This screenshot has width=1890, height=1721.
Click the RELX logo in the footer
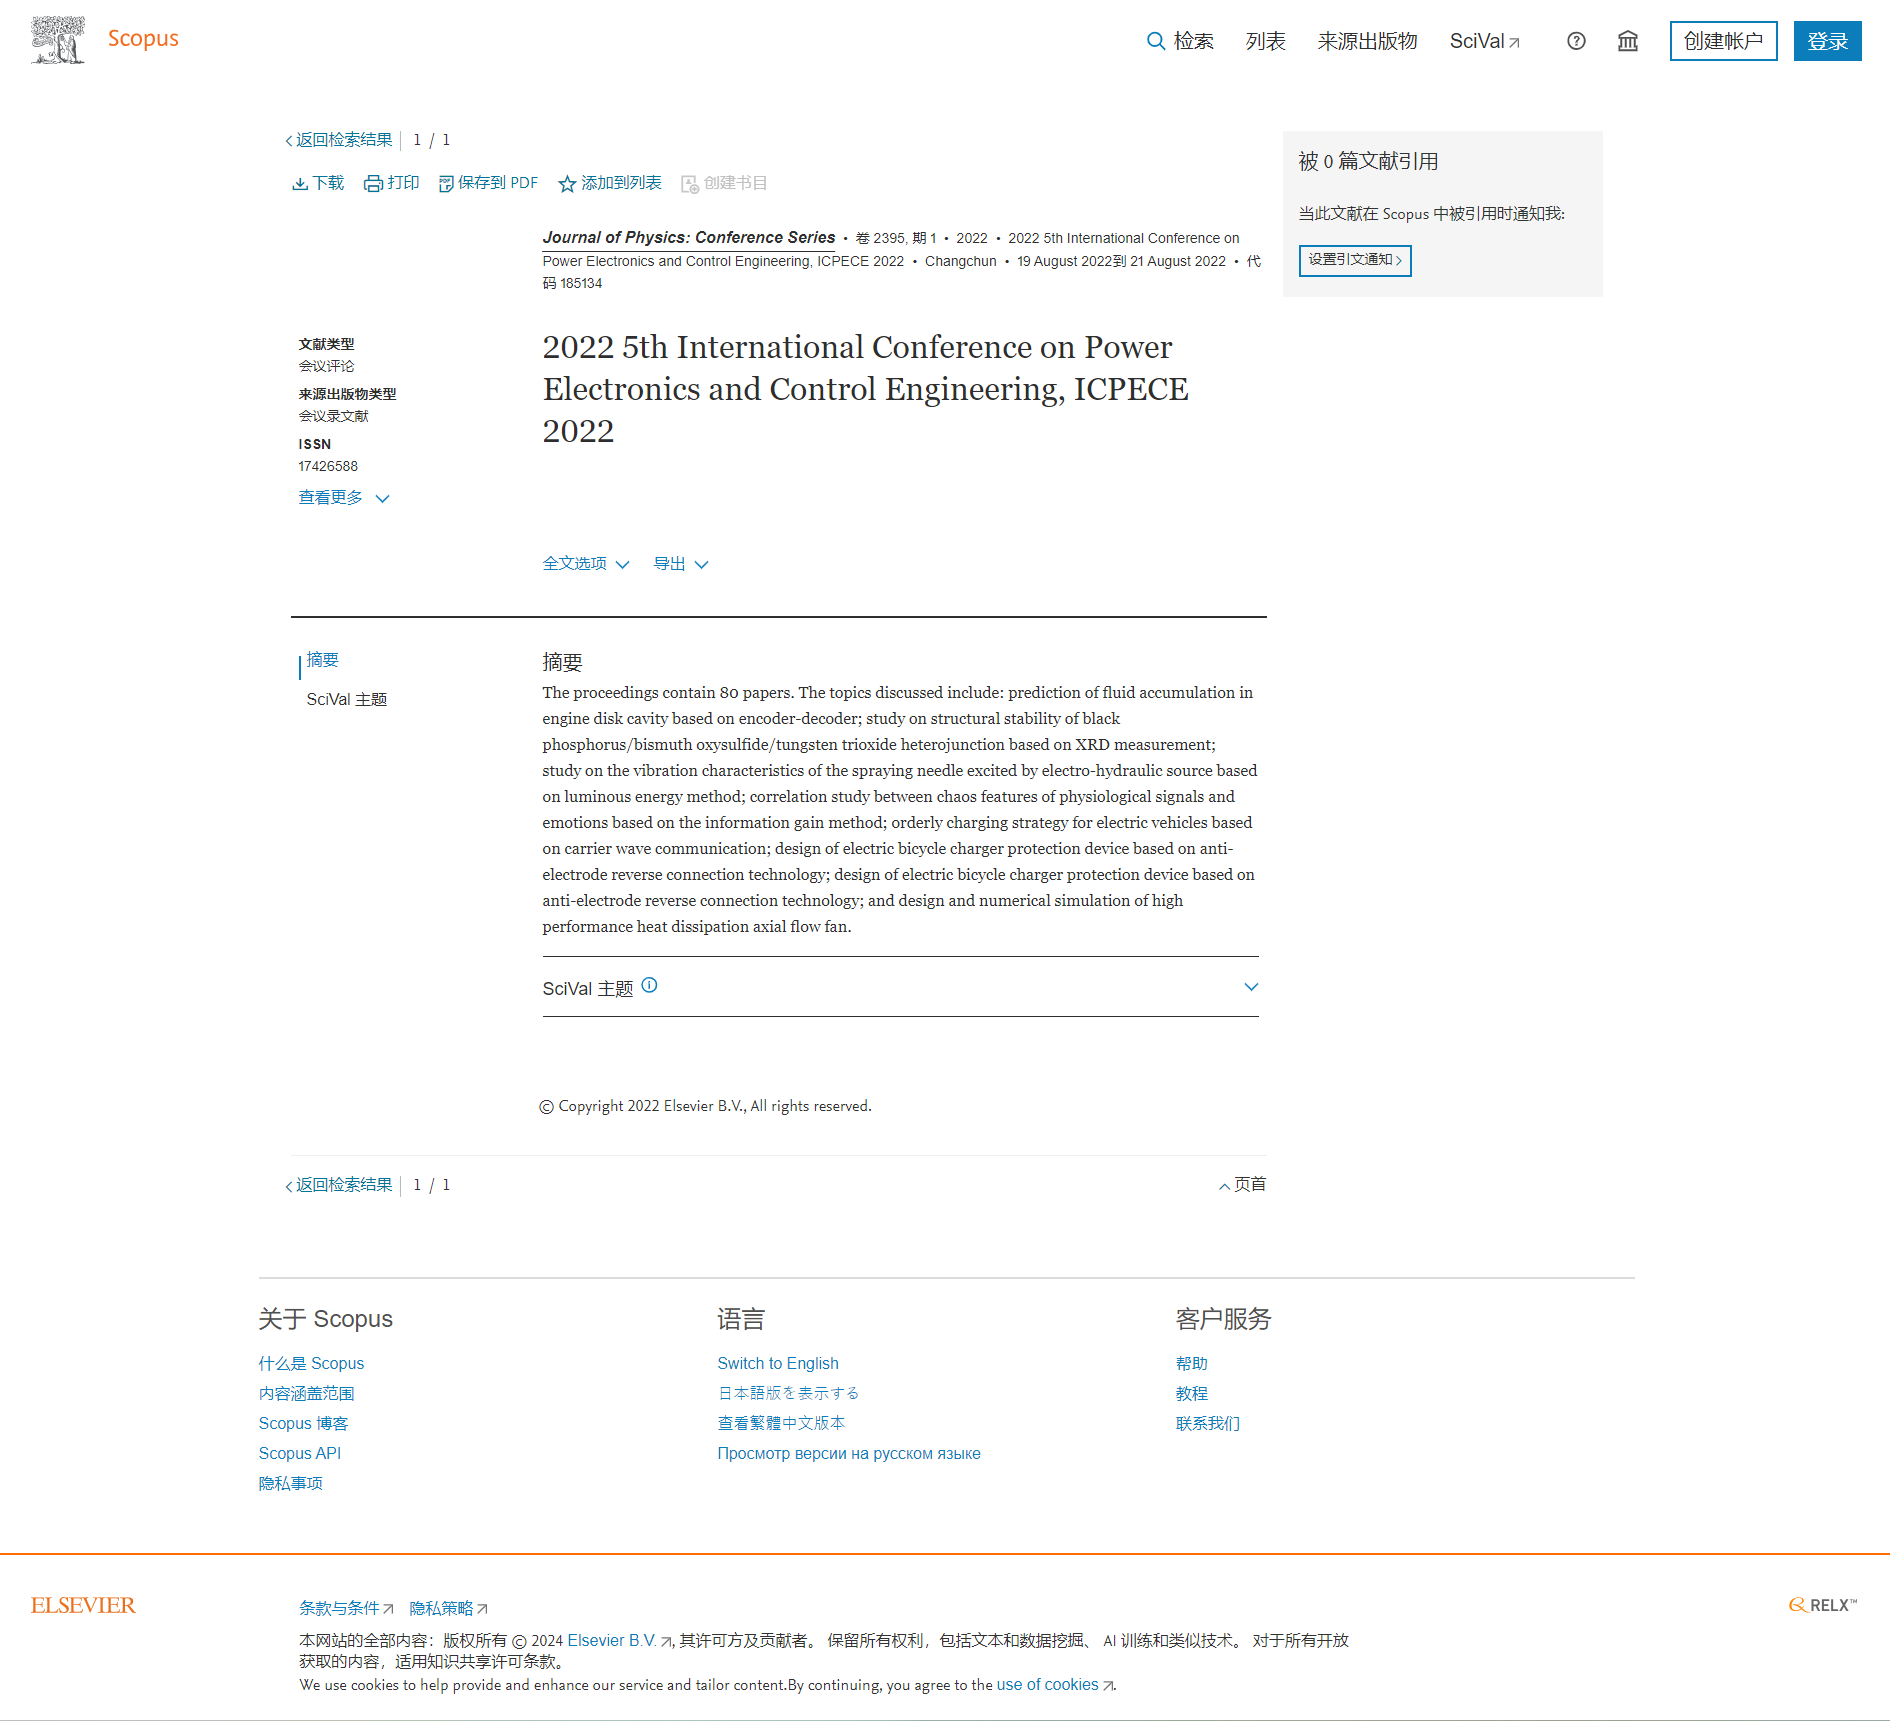(x=1823, y=1605)
